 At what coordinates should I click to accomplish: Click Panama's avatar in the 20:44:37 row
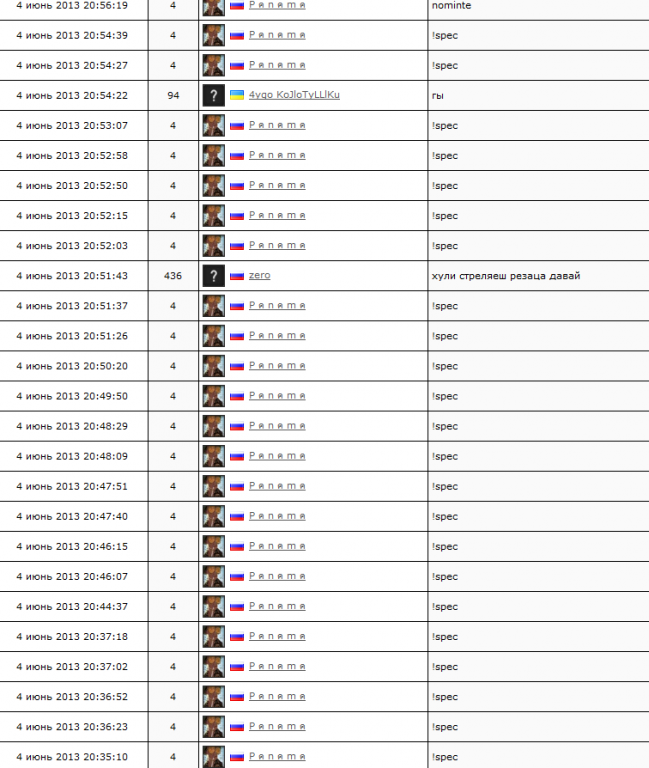click(x=213, y=606)
